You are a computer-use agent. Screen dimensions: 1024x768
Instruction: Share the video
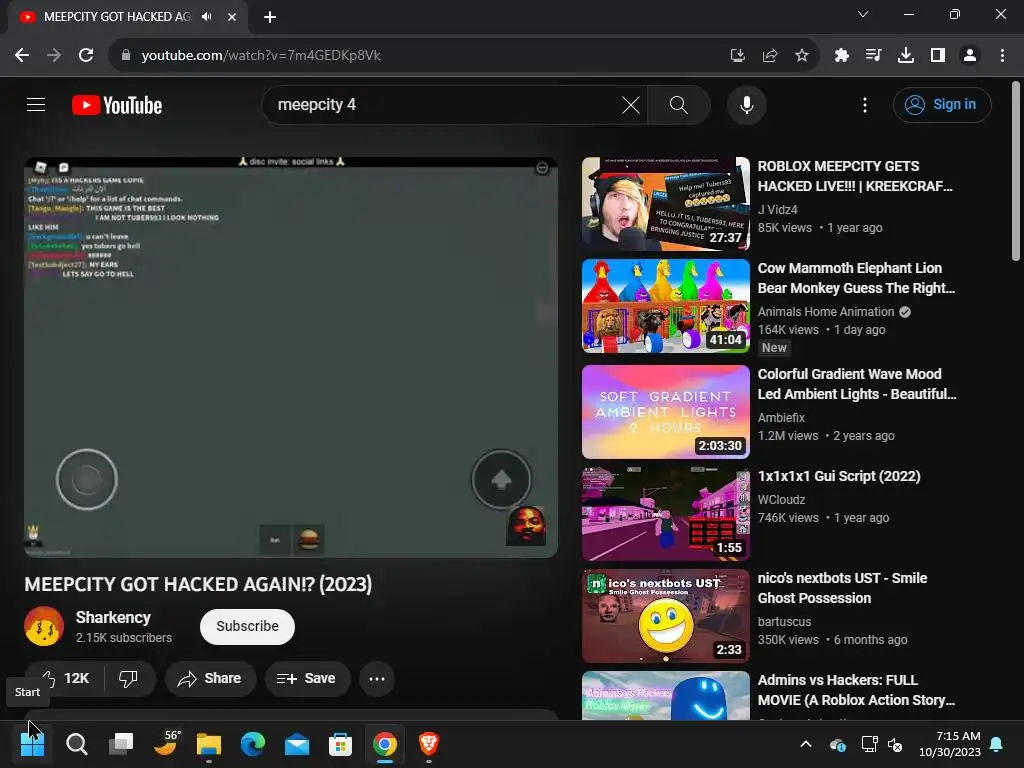[x=210, y=679]
